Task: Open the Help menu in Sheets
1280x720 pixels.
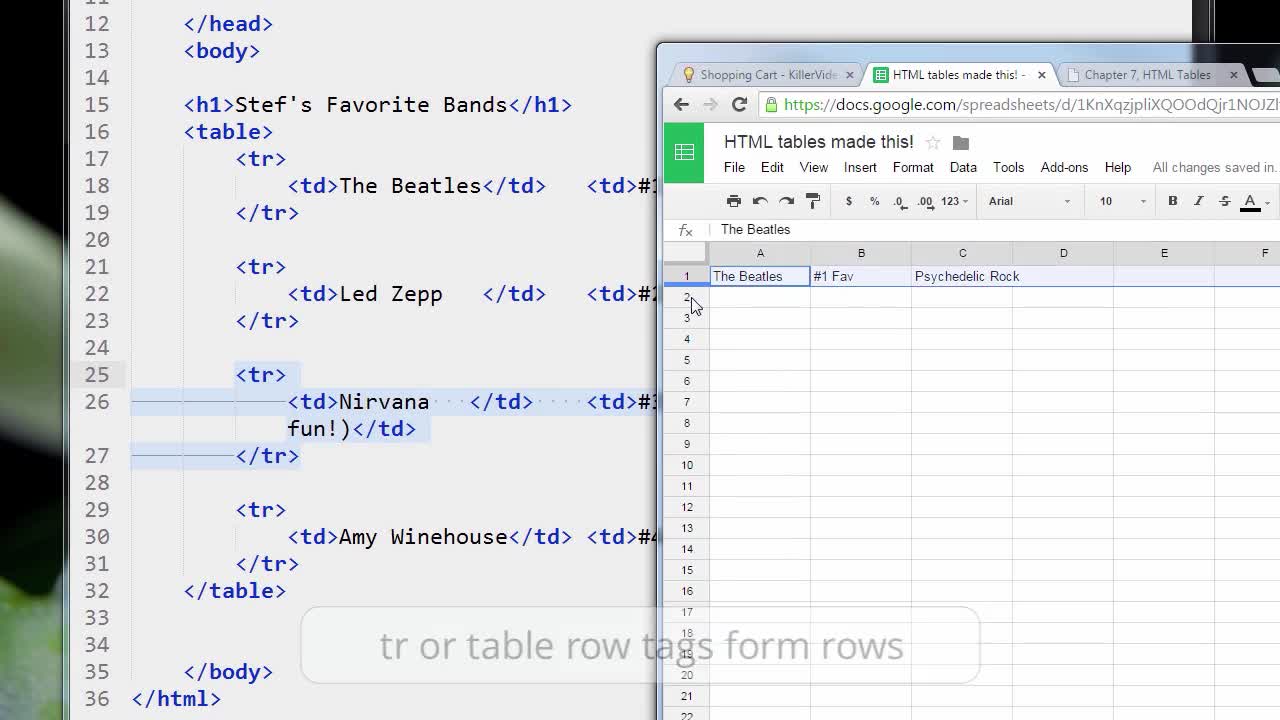Action: (1118, 167)
